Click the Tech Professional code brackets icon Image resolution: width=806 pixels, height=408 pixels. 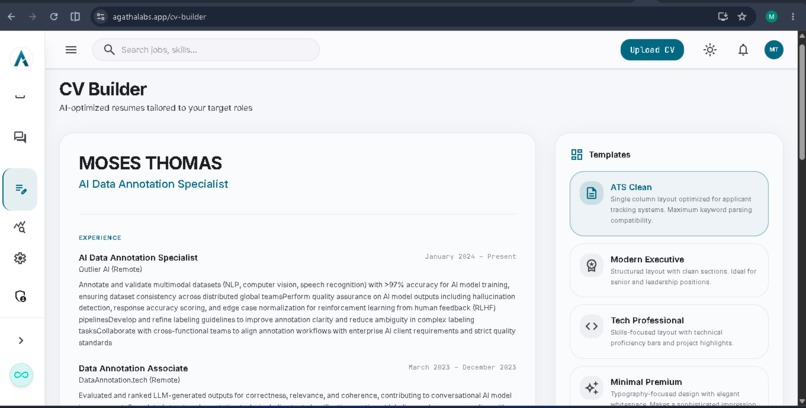(x=592, y=326)
